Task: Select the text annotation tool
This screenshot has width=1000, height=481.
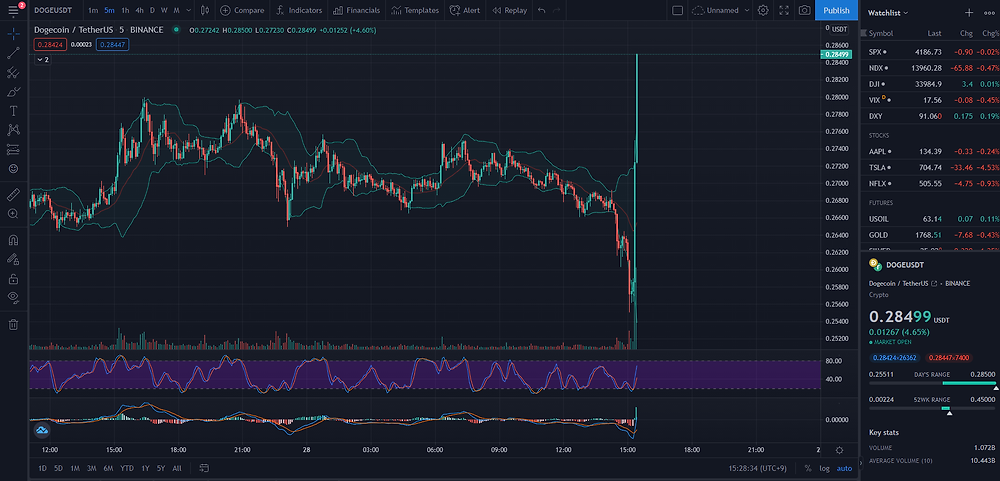Action: pyautogui.click(x=13, y=111)
